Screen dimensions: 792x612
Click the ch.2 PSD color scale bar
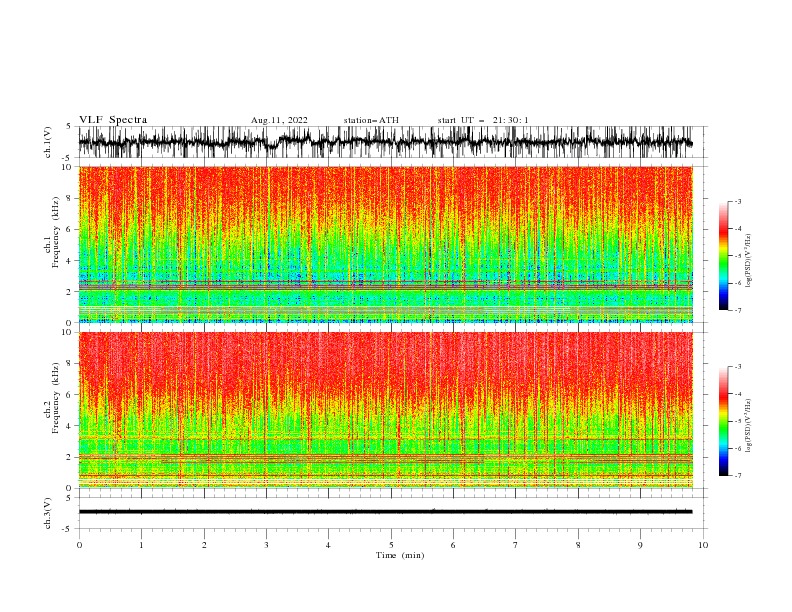(x=723, y=421)
